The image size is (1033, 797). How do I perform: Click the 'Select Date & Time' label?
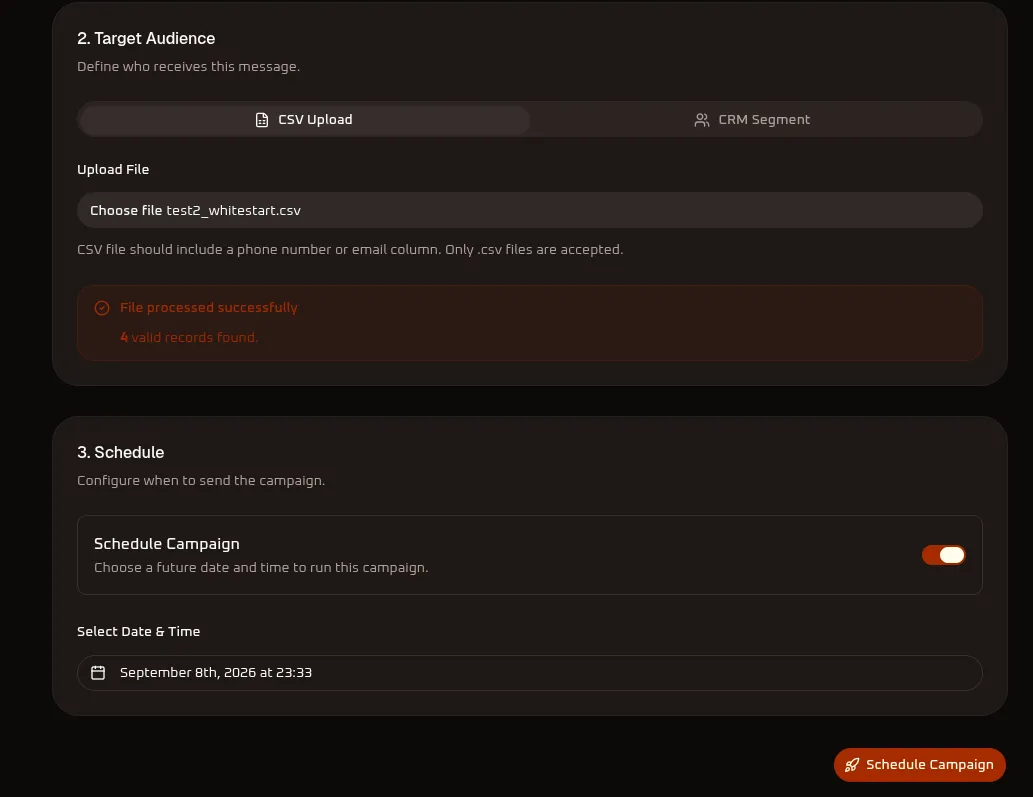coord(138,631)
